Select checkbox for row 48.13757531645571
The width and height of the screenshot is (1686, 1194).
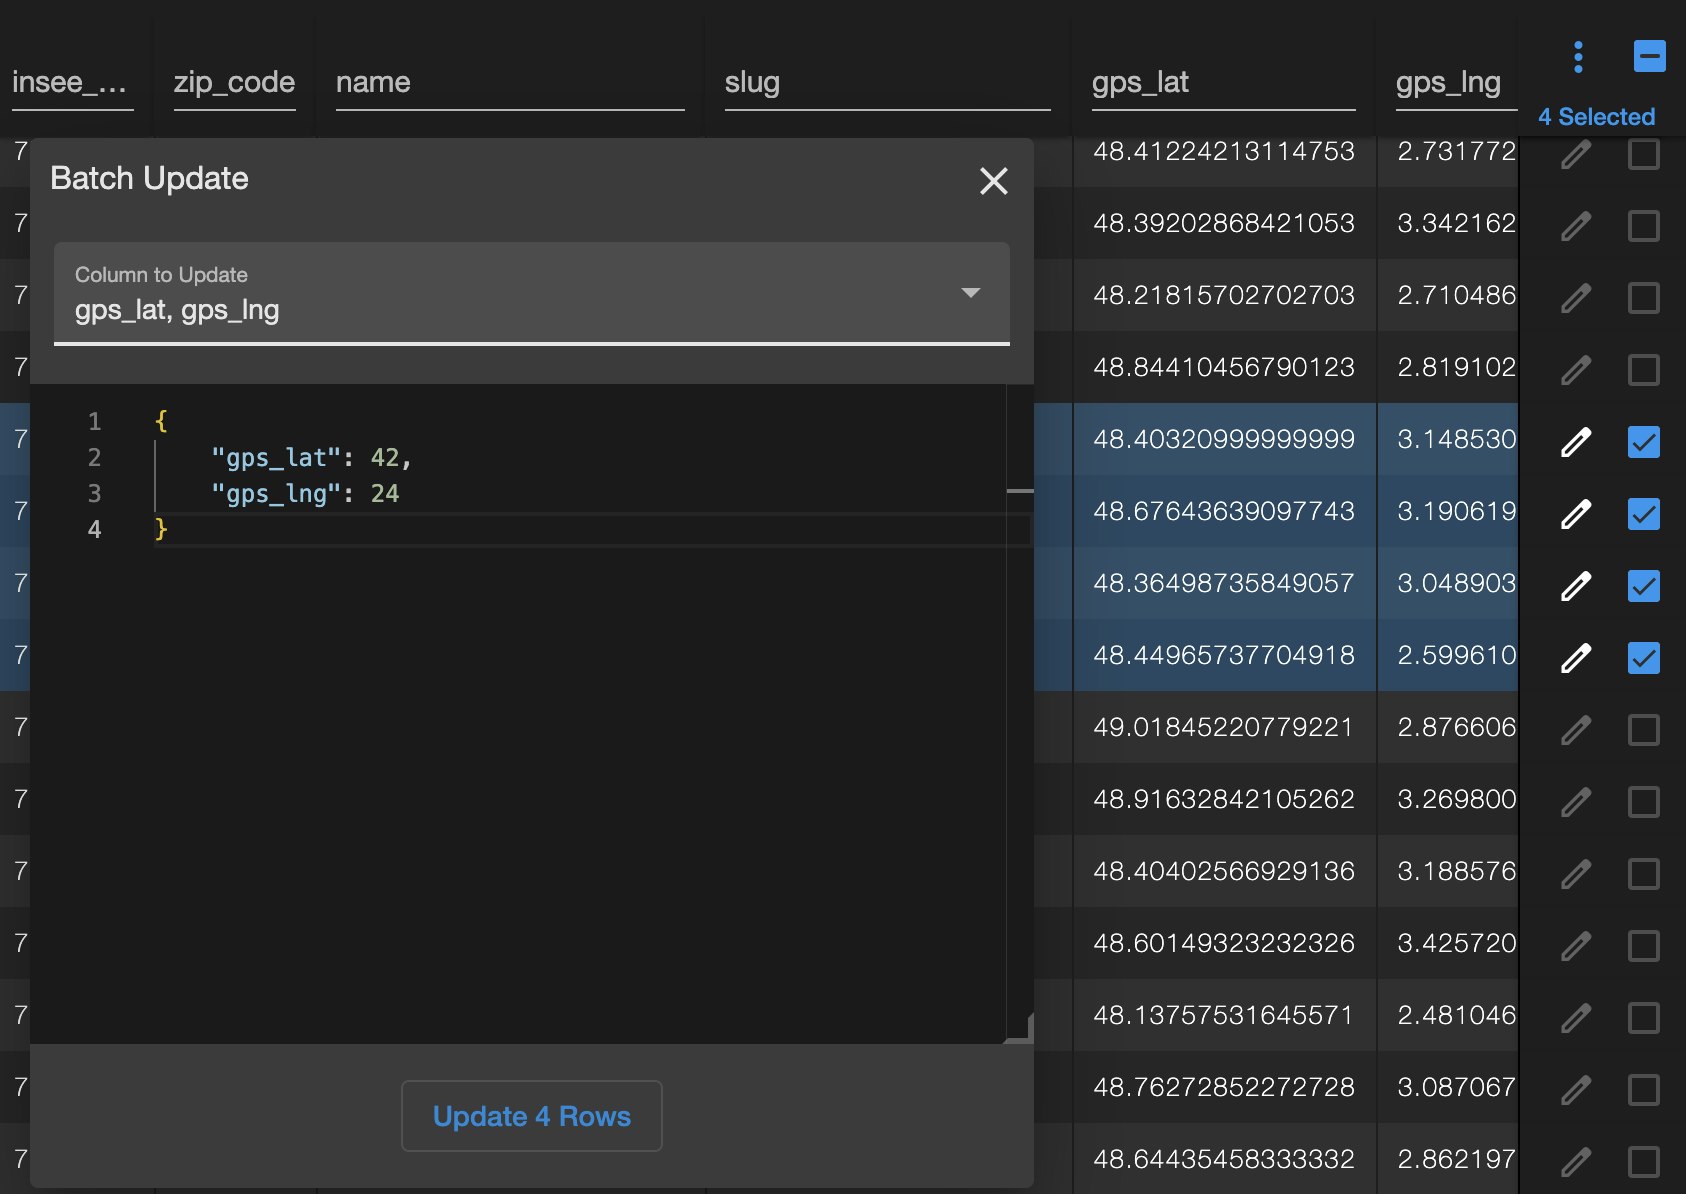point(1644,1018)
